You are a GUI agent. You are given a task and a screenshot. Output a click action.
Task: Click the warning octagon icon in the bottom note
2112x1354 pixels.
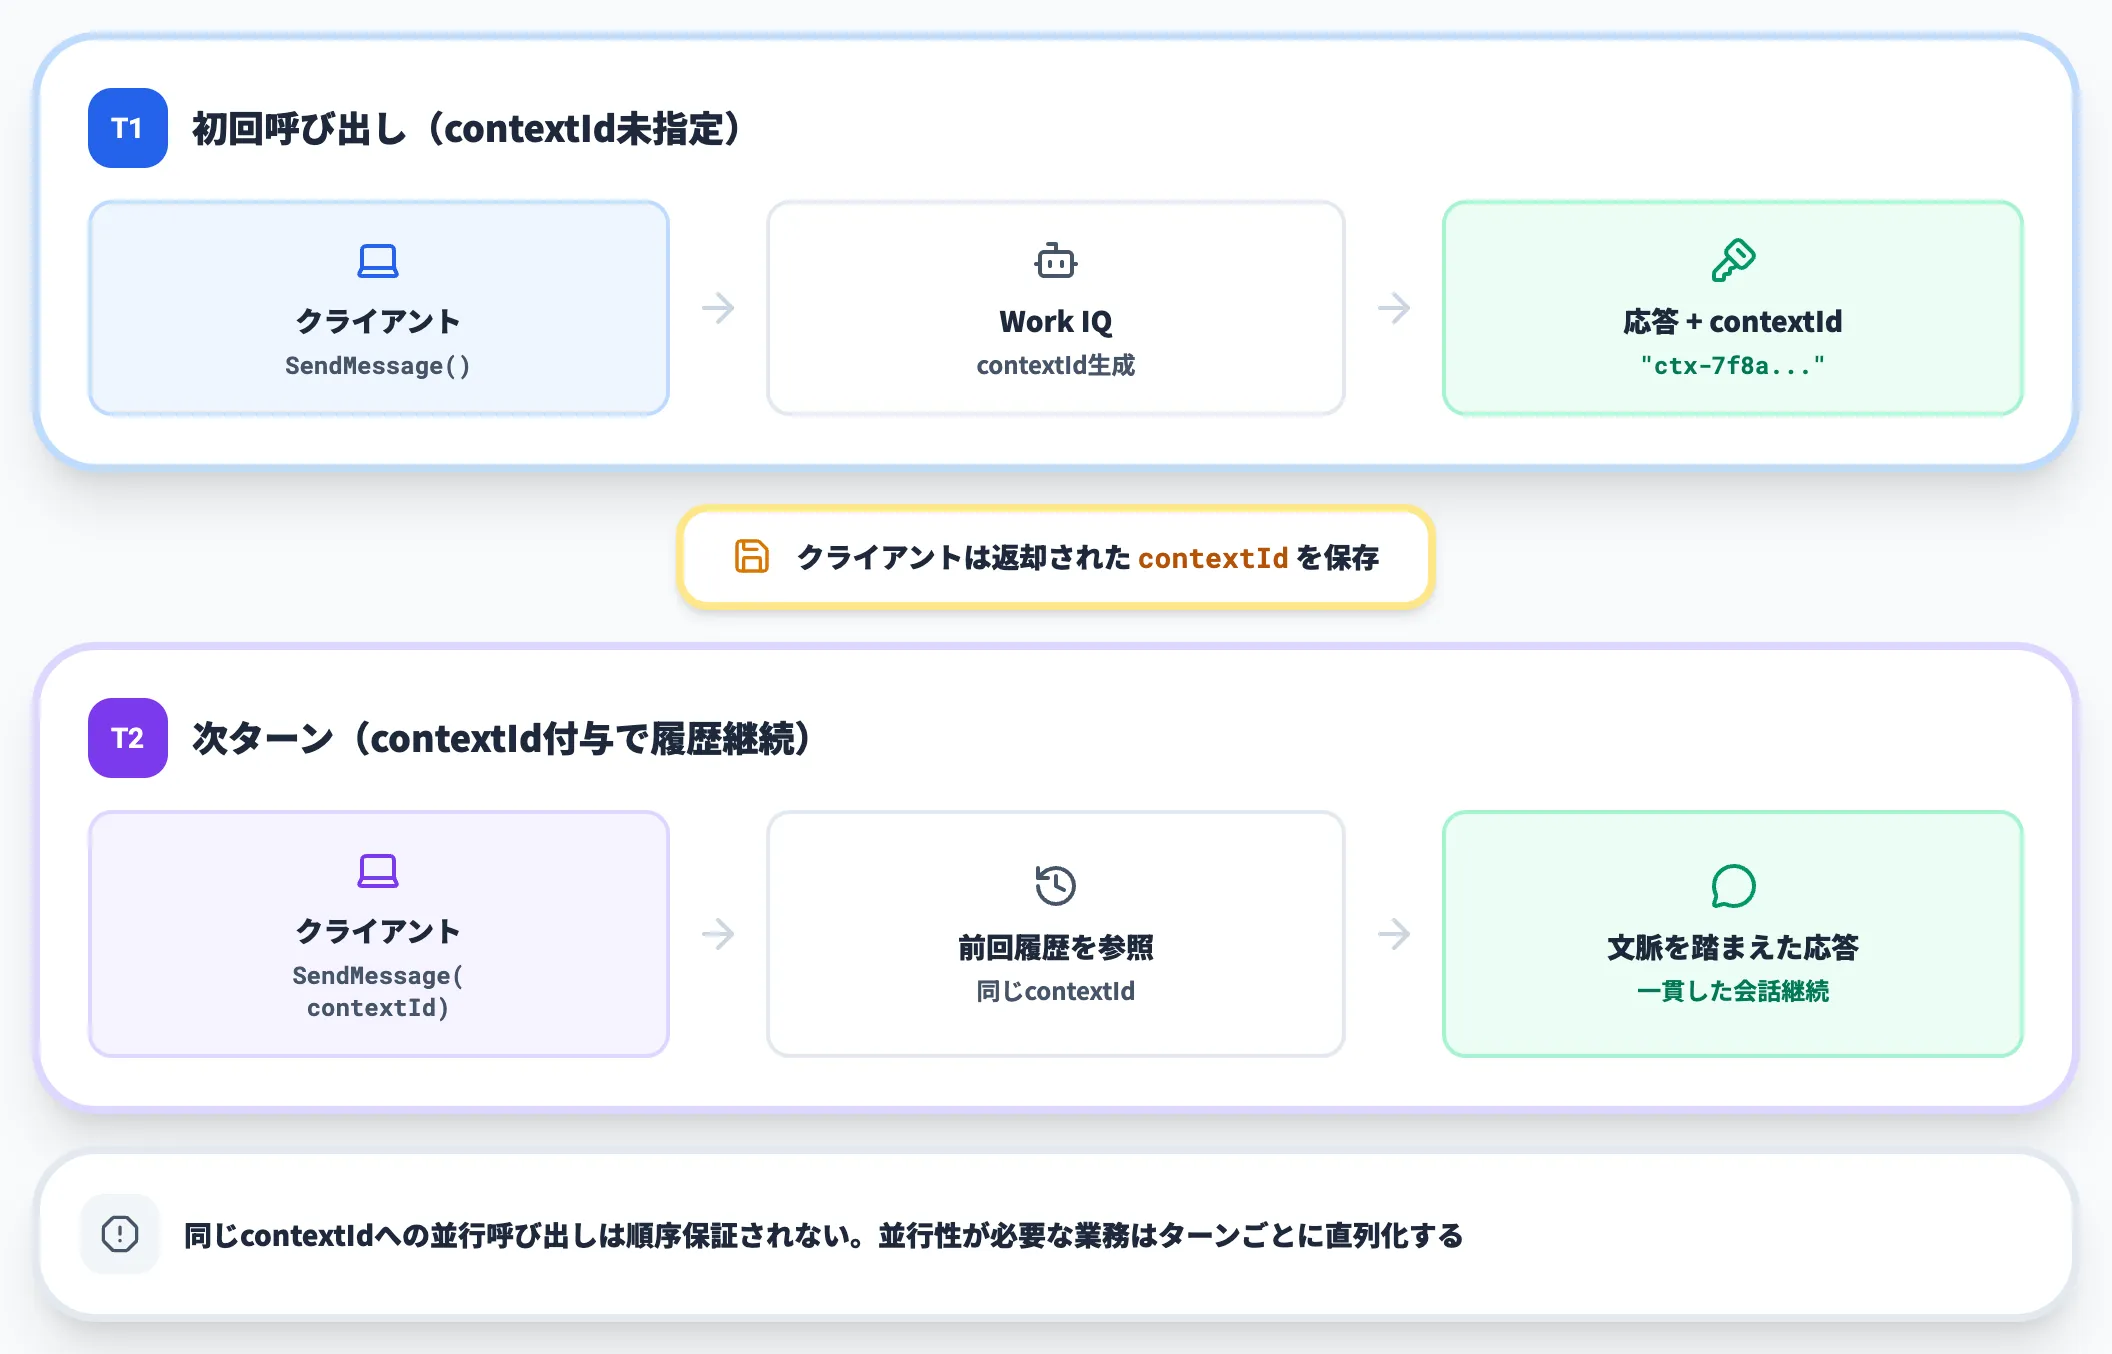(x=120, y=1233)
